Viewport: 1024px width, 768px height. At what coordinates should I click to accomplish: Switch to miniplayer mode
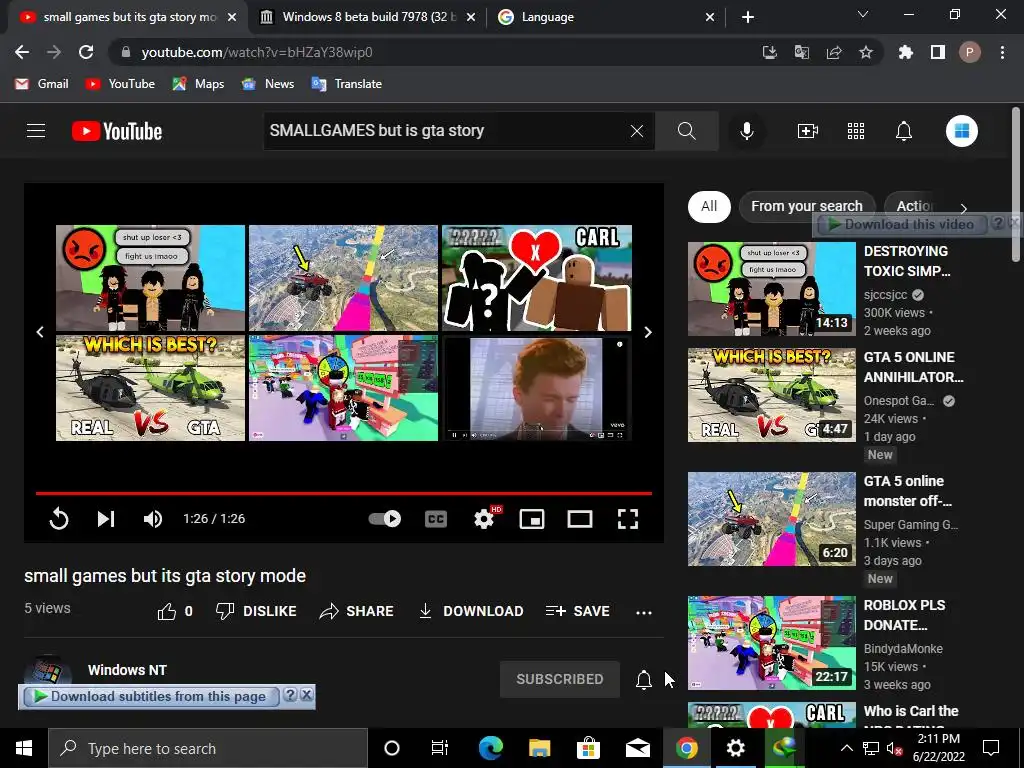tap(532, 519)
